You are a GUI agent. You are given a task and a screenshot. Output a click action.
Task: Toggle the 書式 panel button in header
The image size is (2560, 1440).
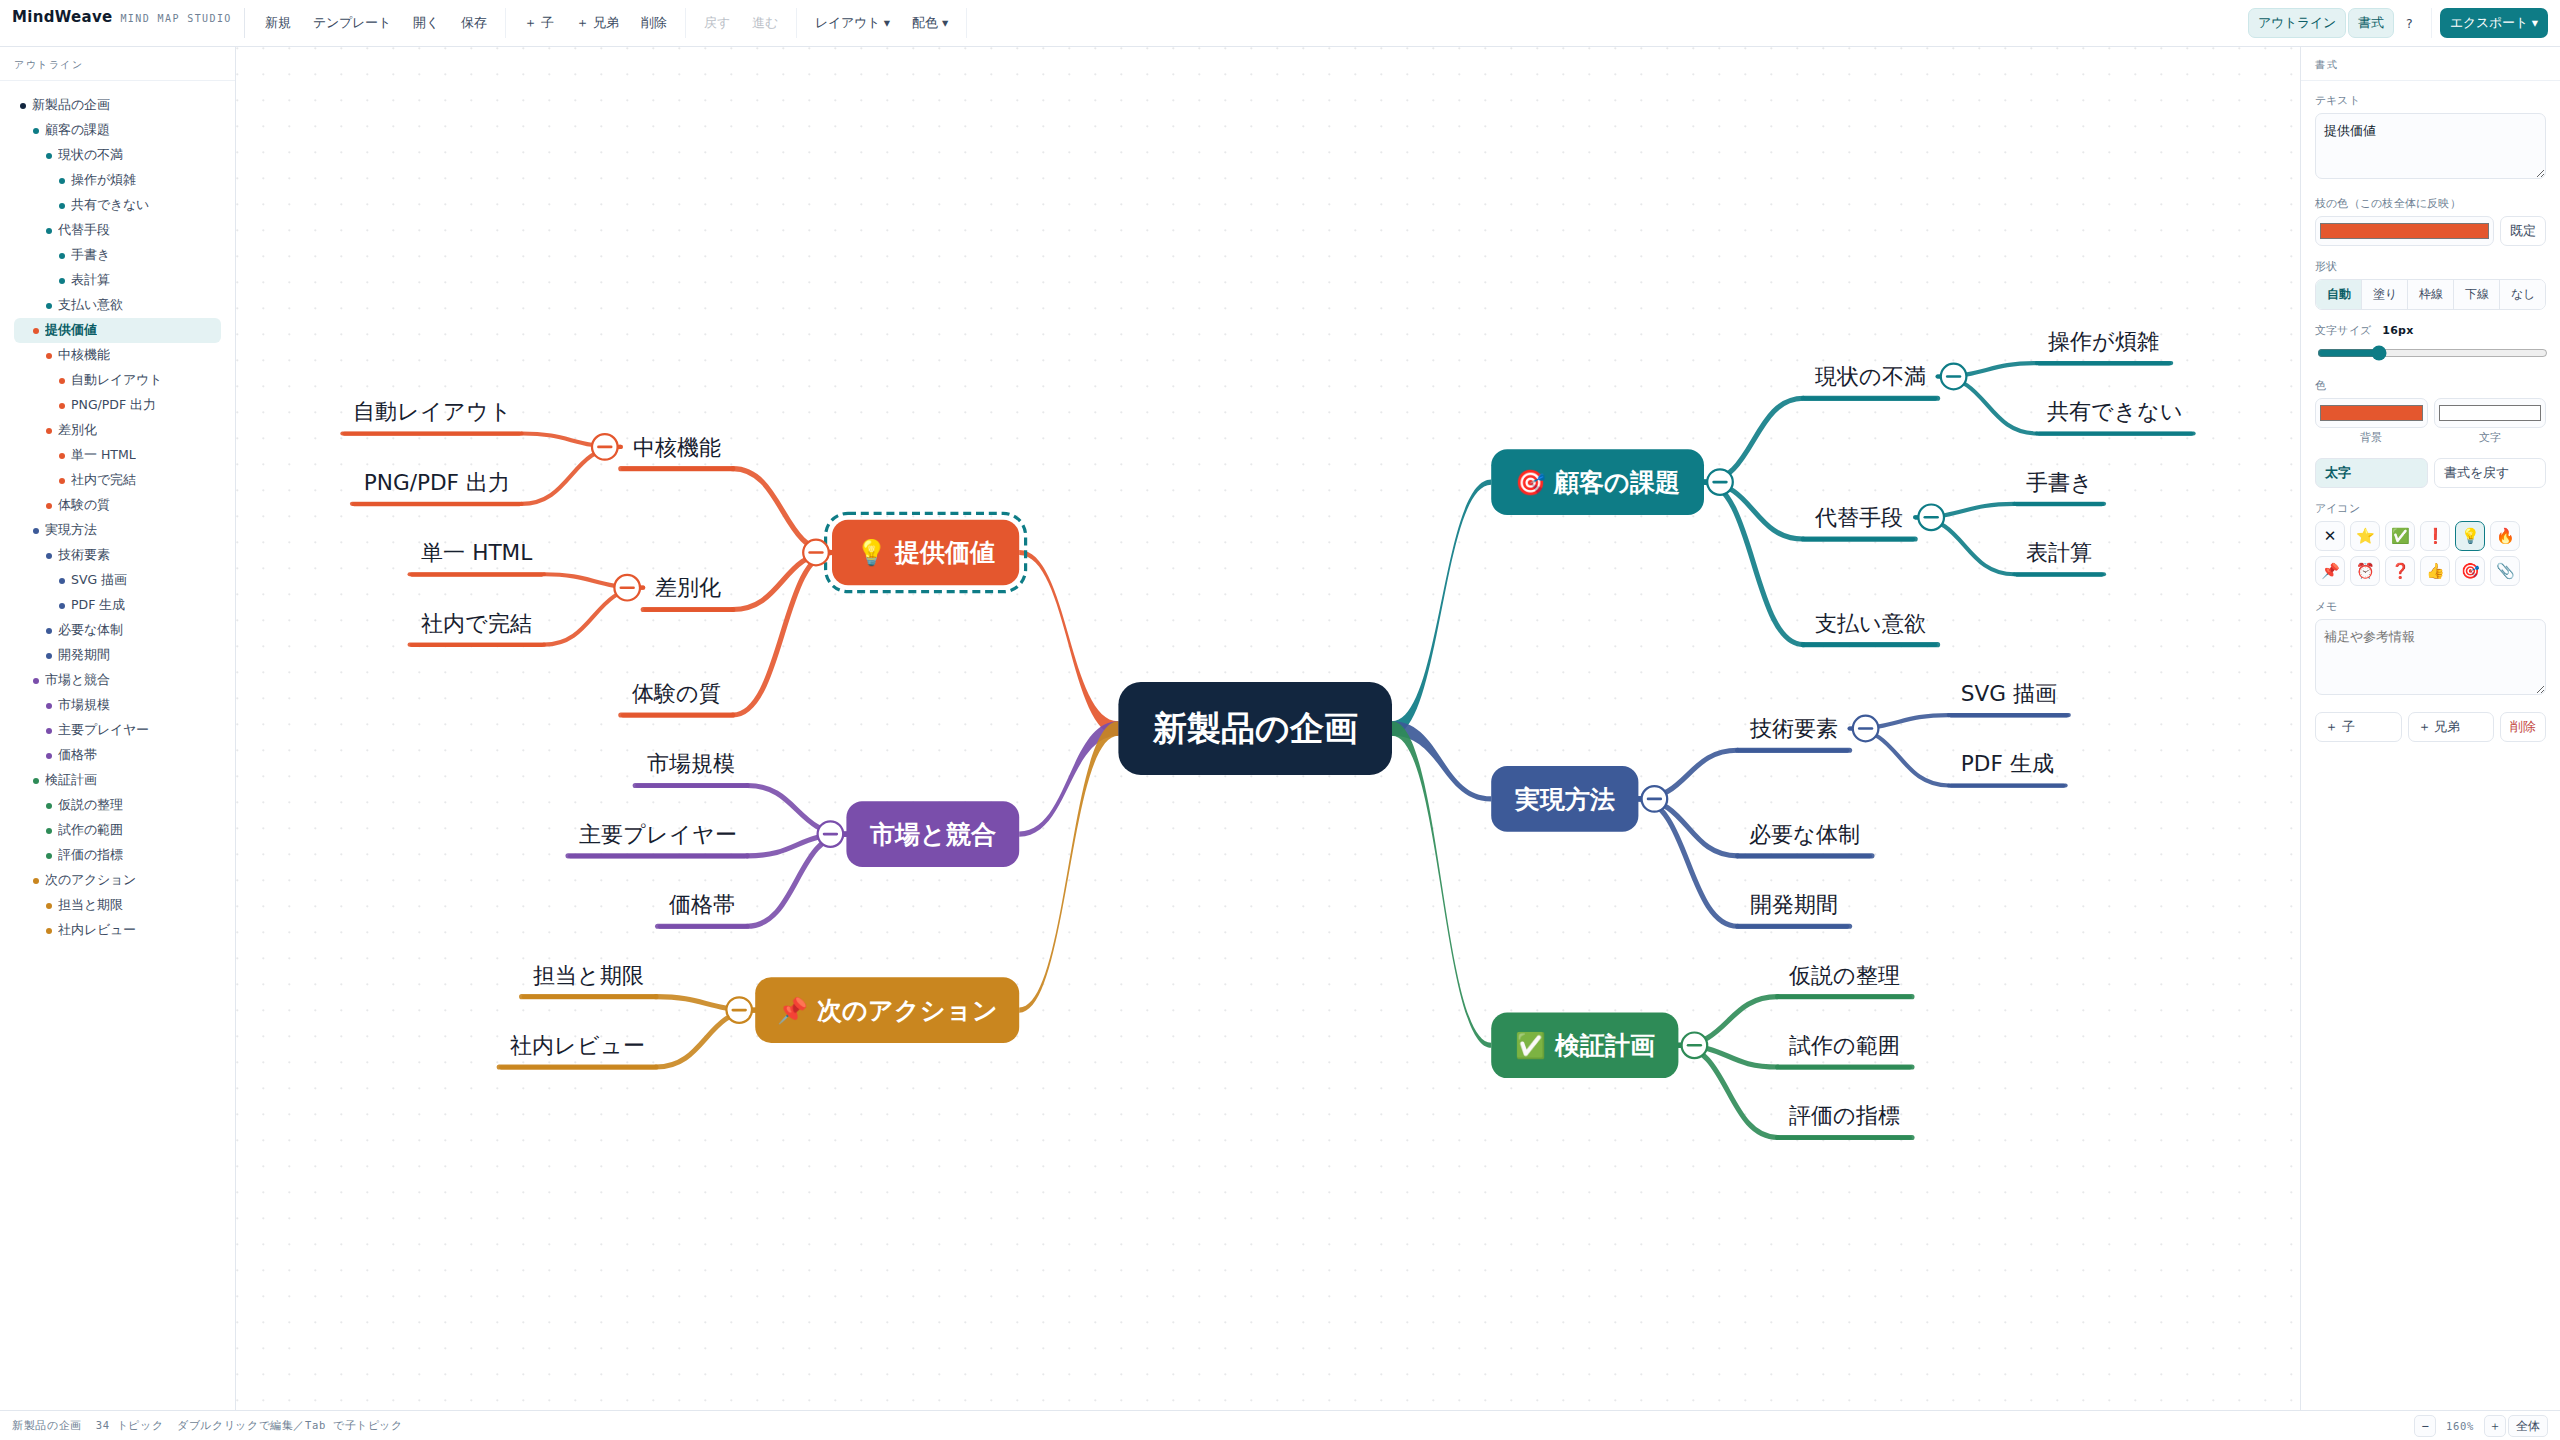click(2371, 23)
